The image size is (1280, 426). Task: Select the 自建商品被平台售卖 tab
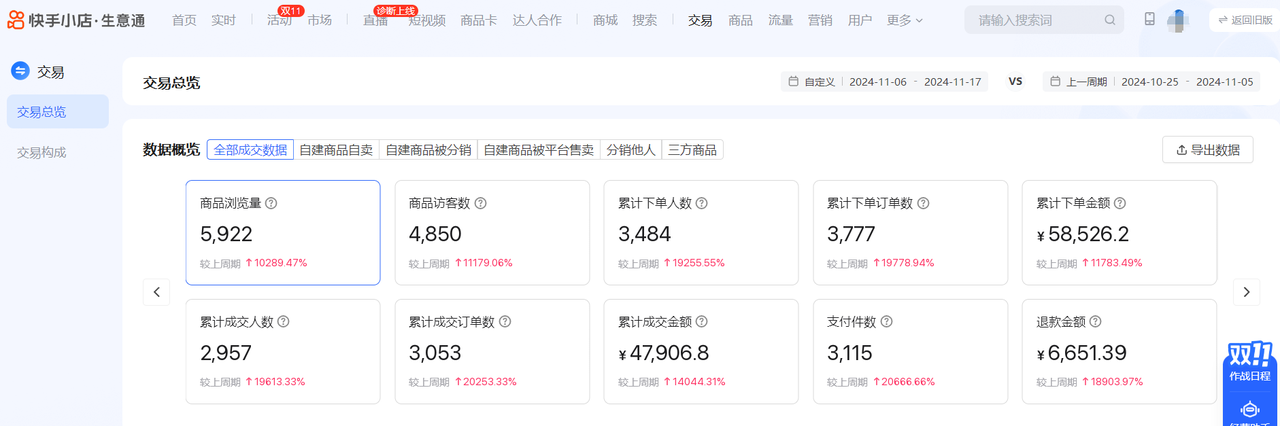pos(538,150)
